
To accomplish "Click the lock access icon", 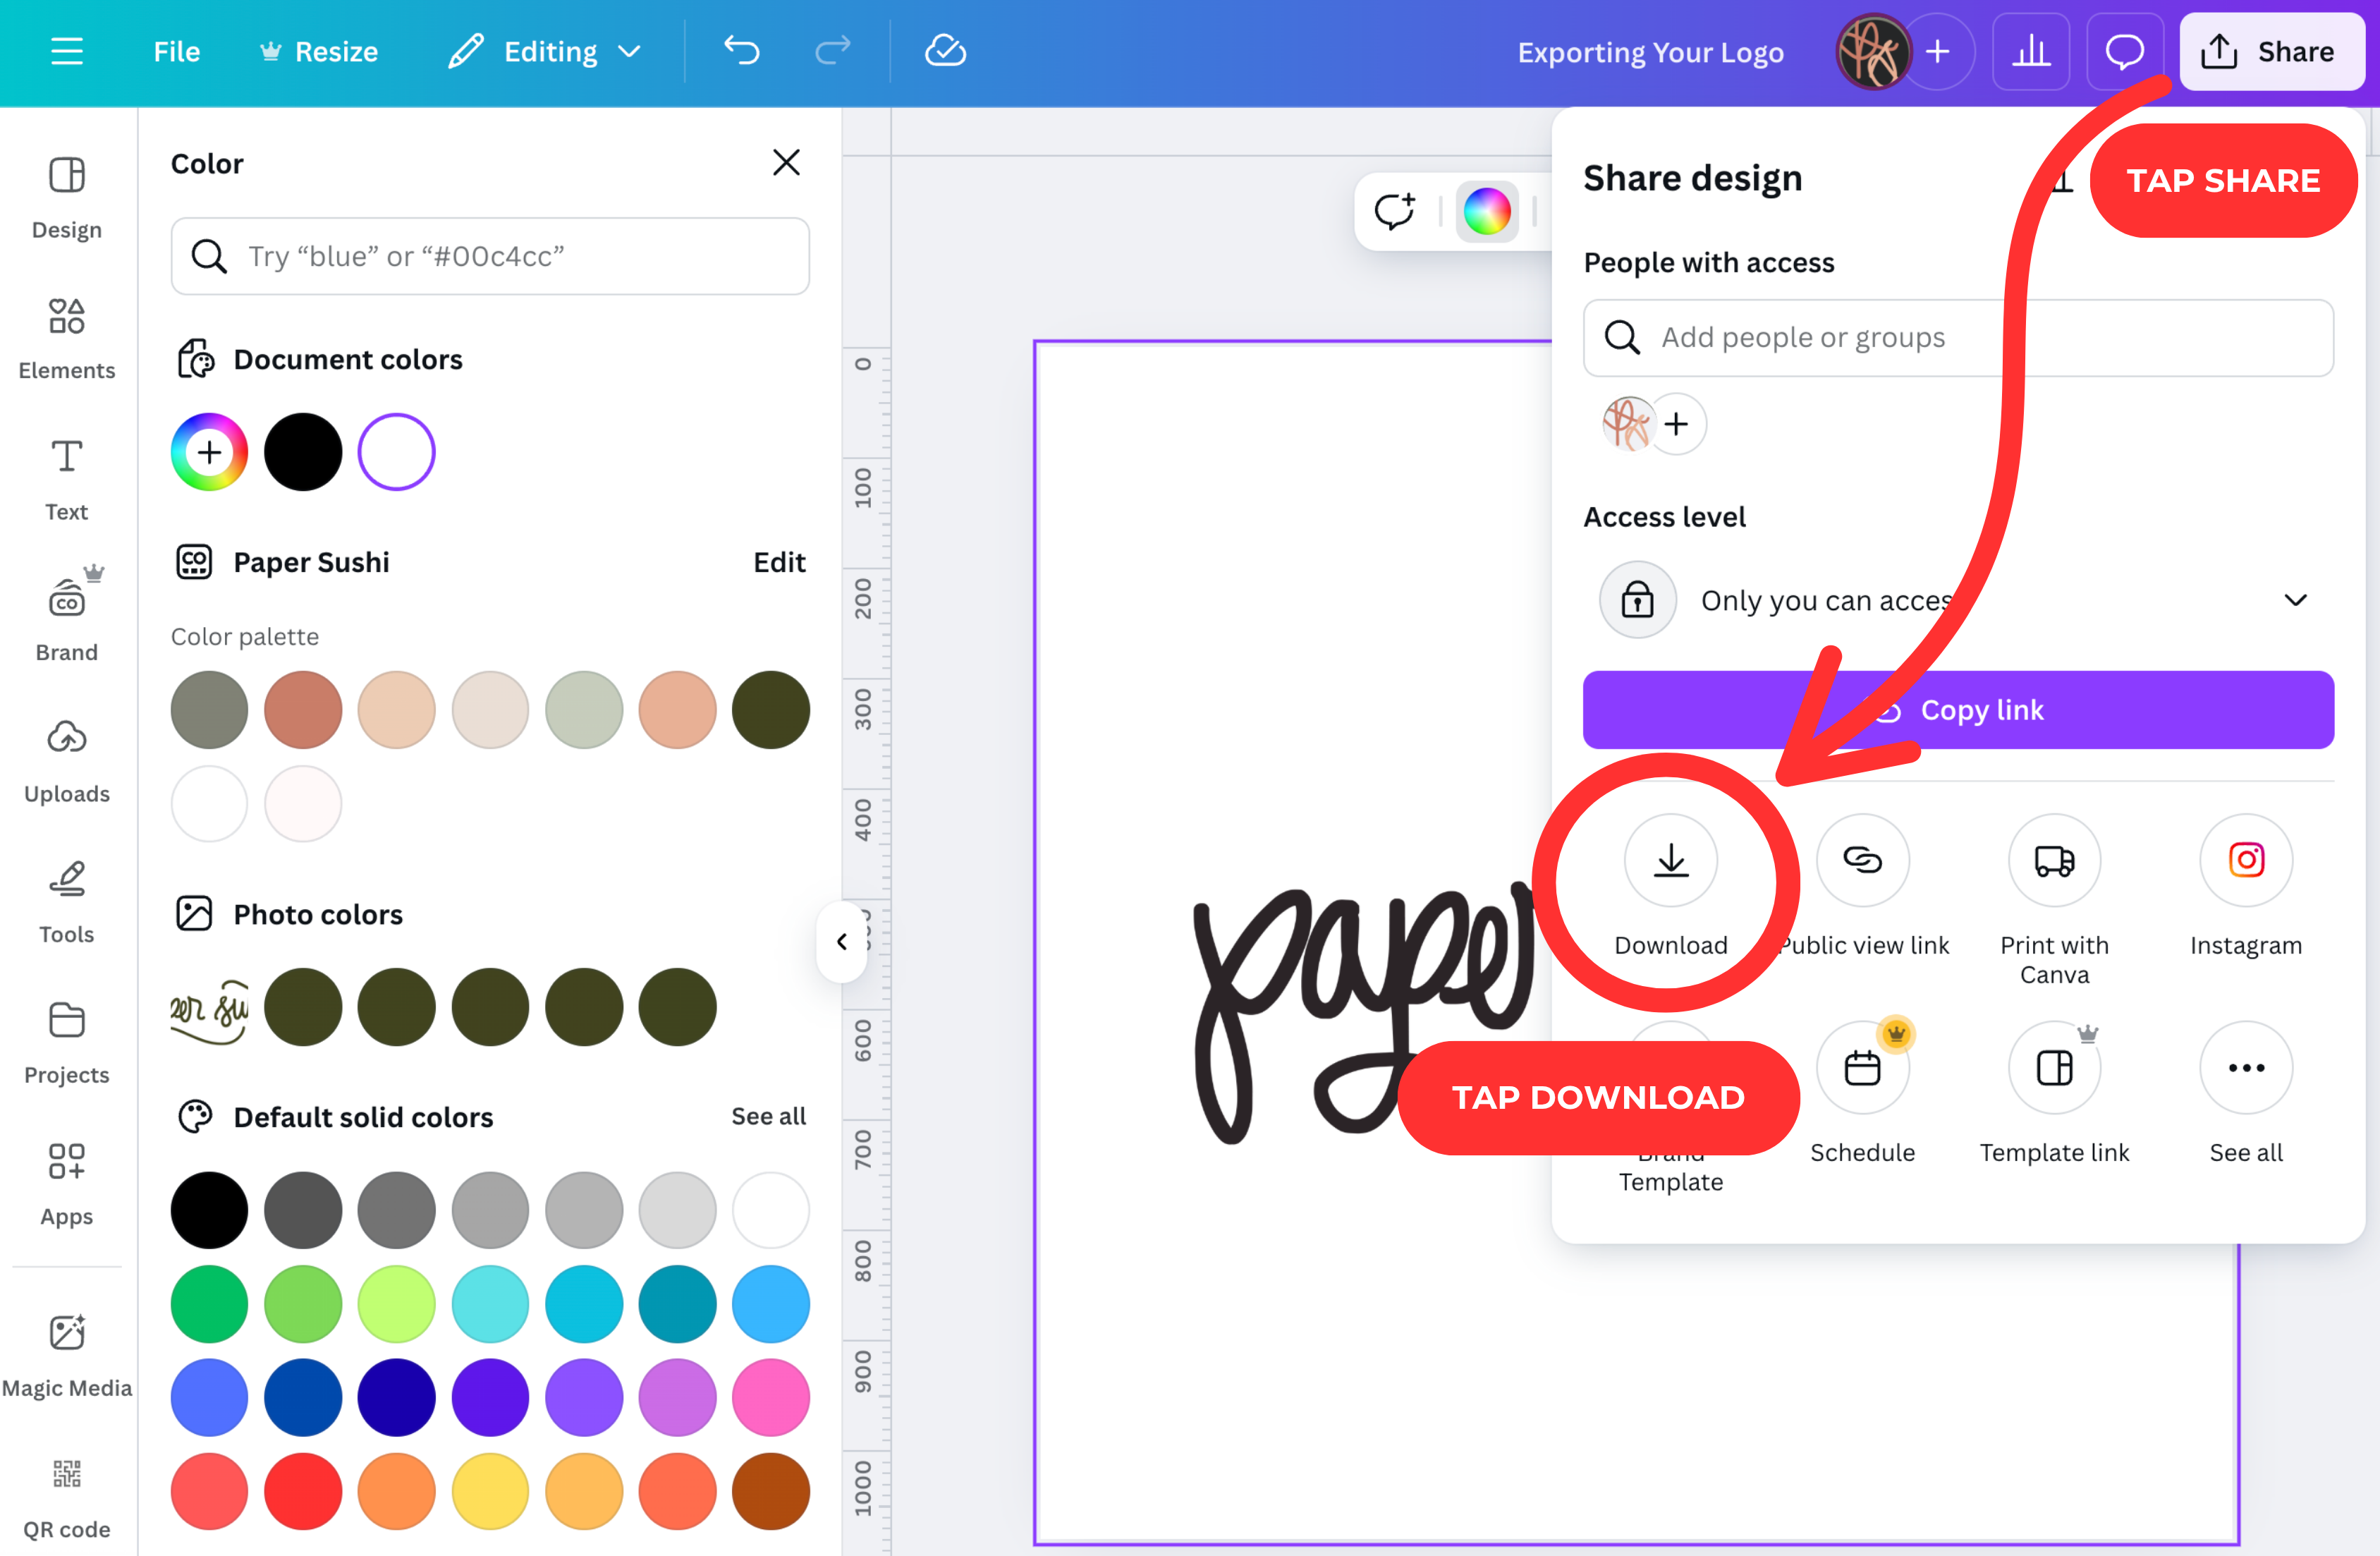I will point(1637,600).
